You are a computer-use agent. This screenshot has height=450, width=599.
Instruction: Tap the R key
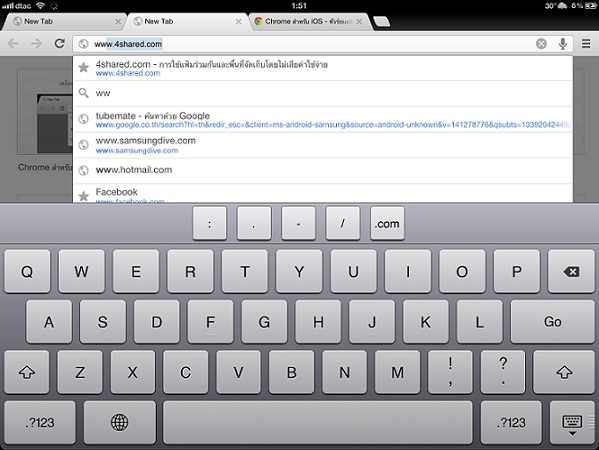point(190,272)
